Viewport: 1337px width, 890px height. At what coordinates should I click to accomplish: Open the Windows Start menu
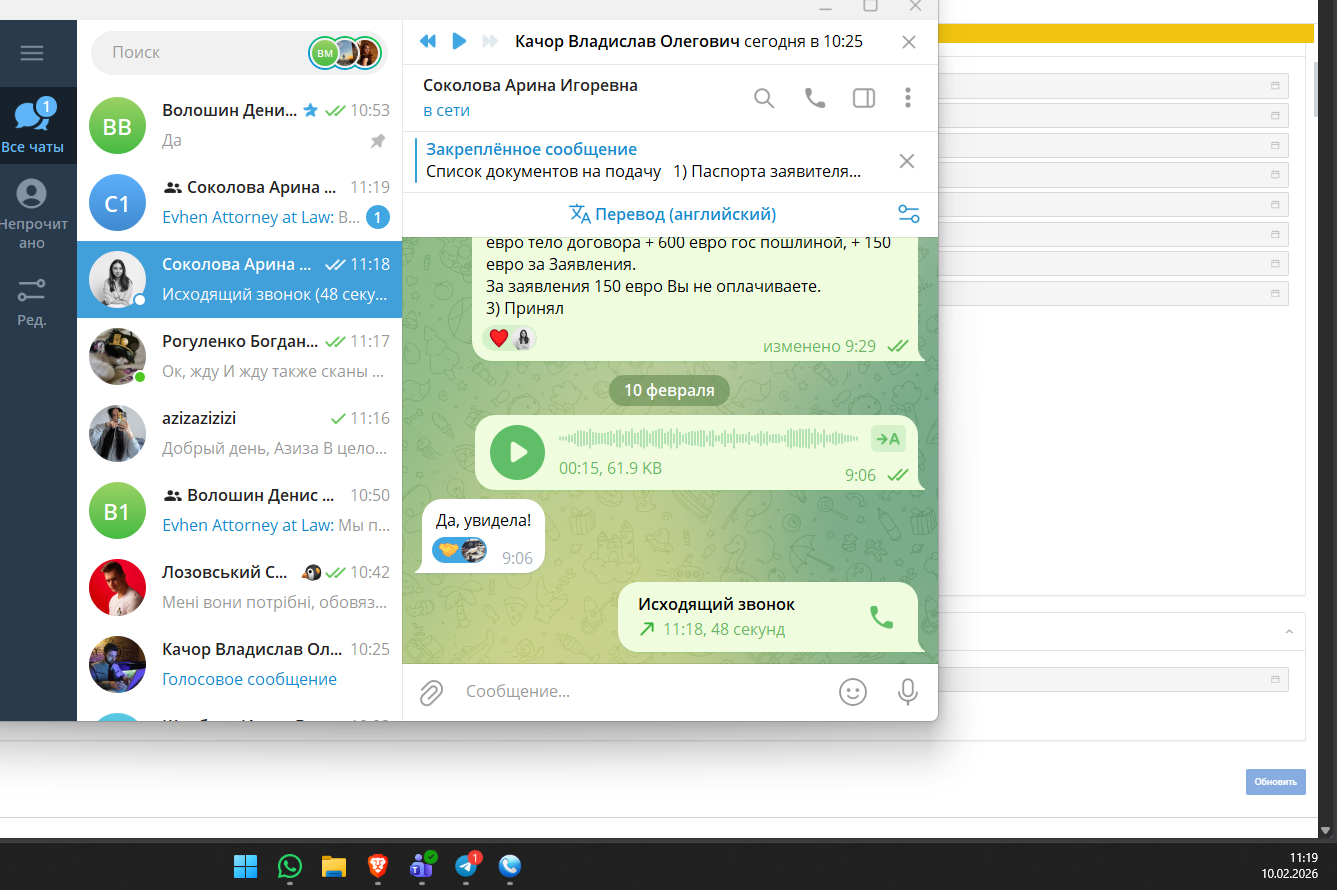click(x=245, y=866)
